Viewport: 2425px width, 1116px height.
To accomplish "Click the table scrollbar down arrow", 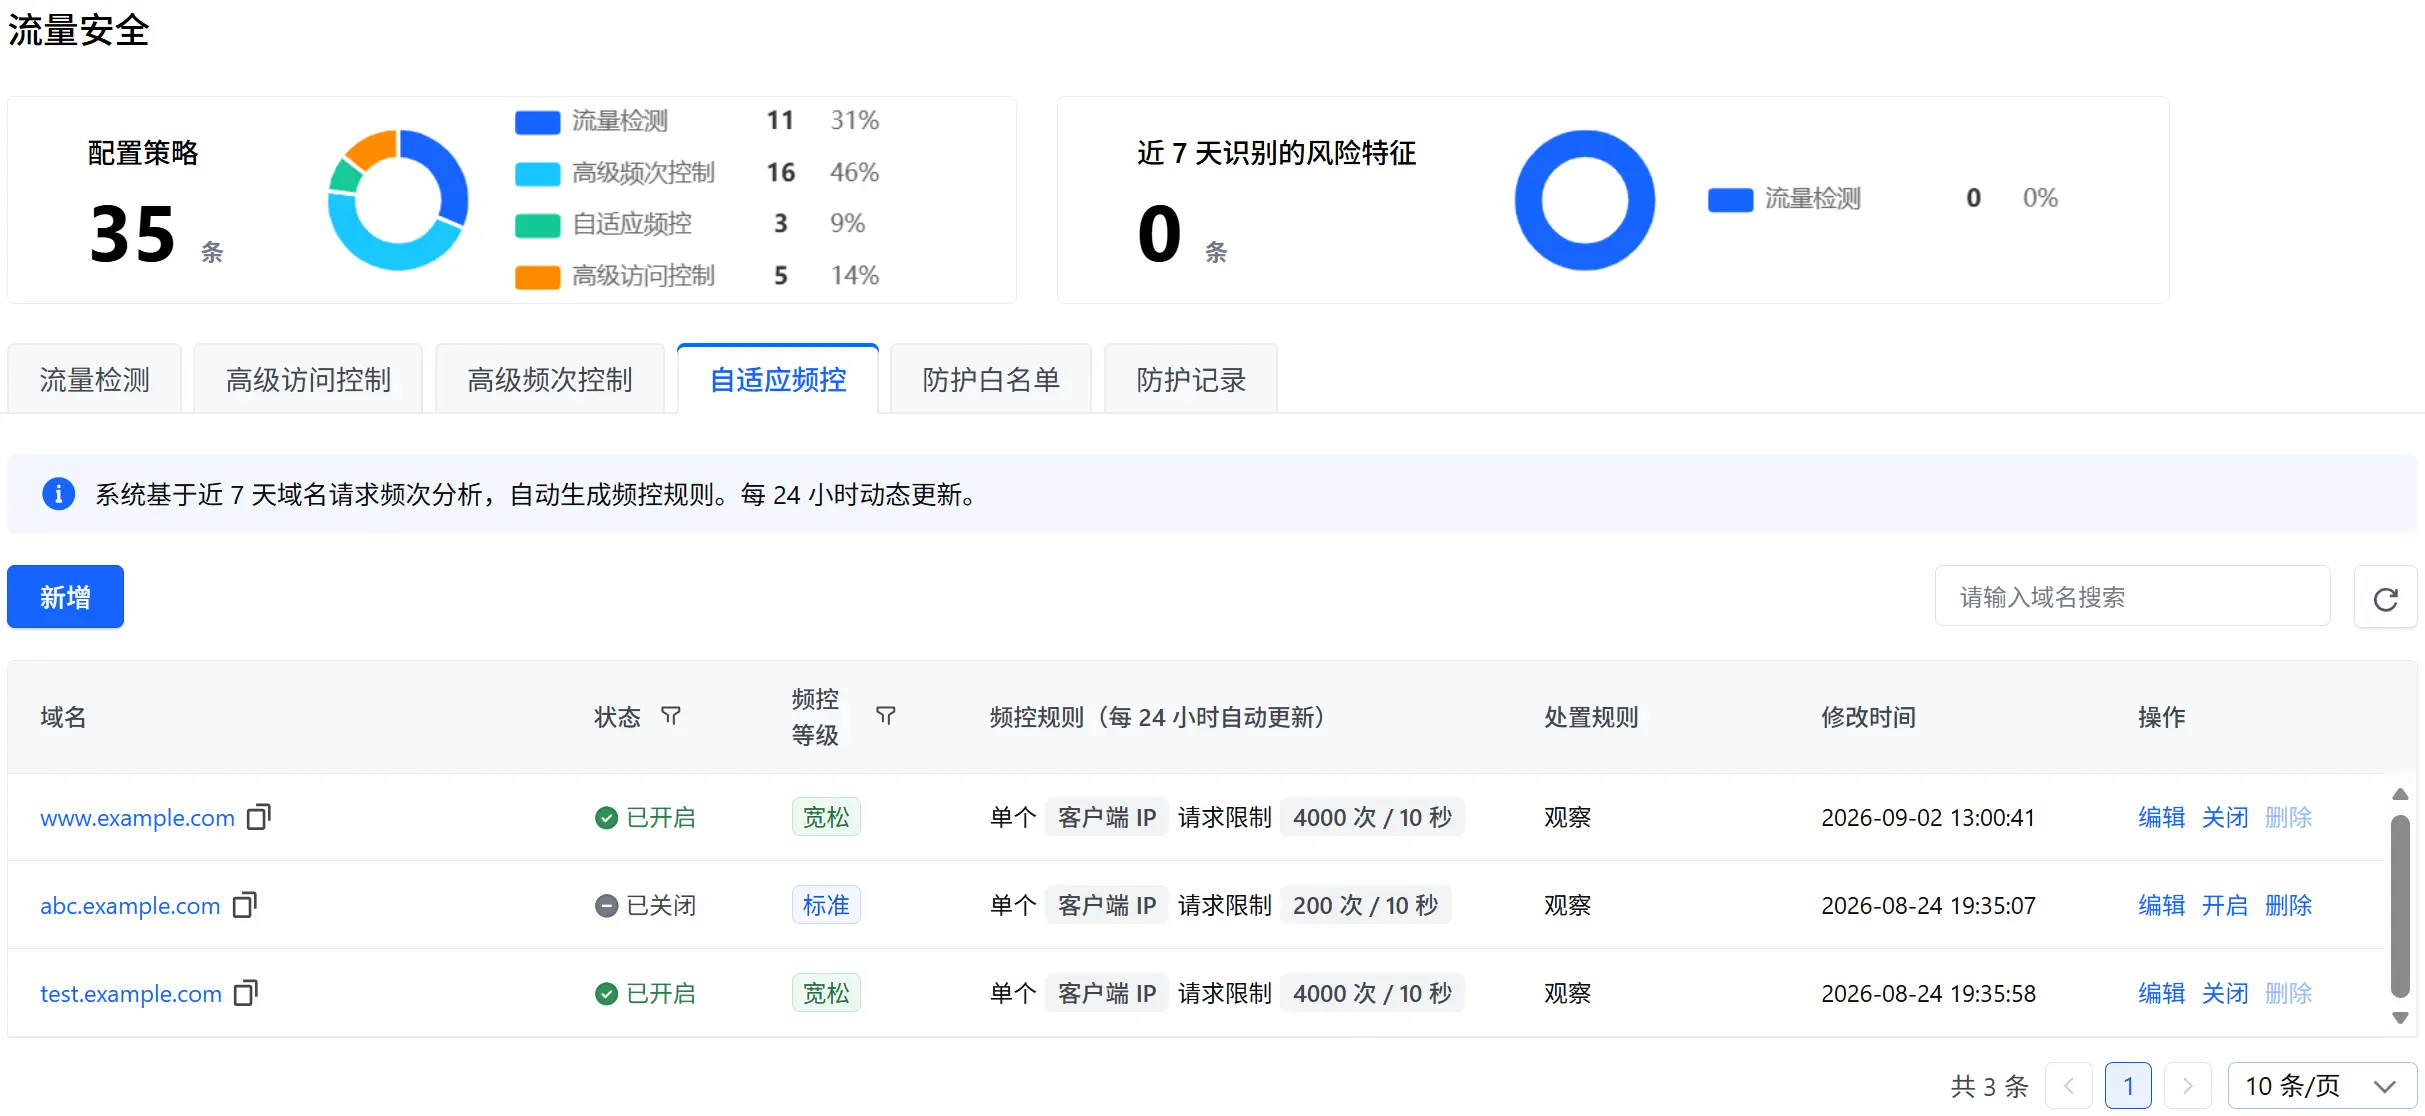I will point(2400,1018).
